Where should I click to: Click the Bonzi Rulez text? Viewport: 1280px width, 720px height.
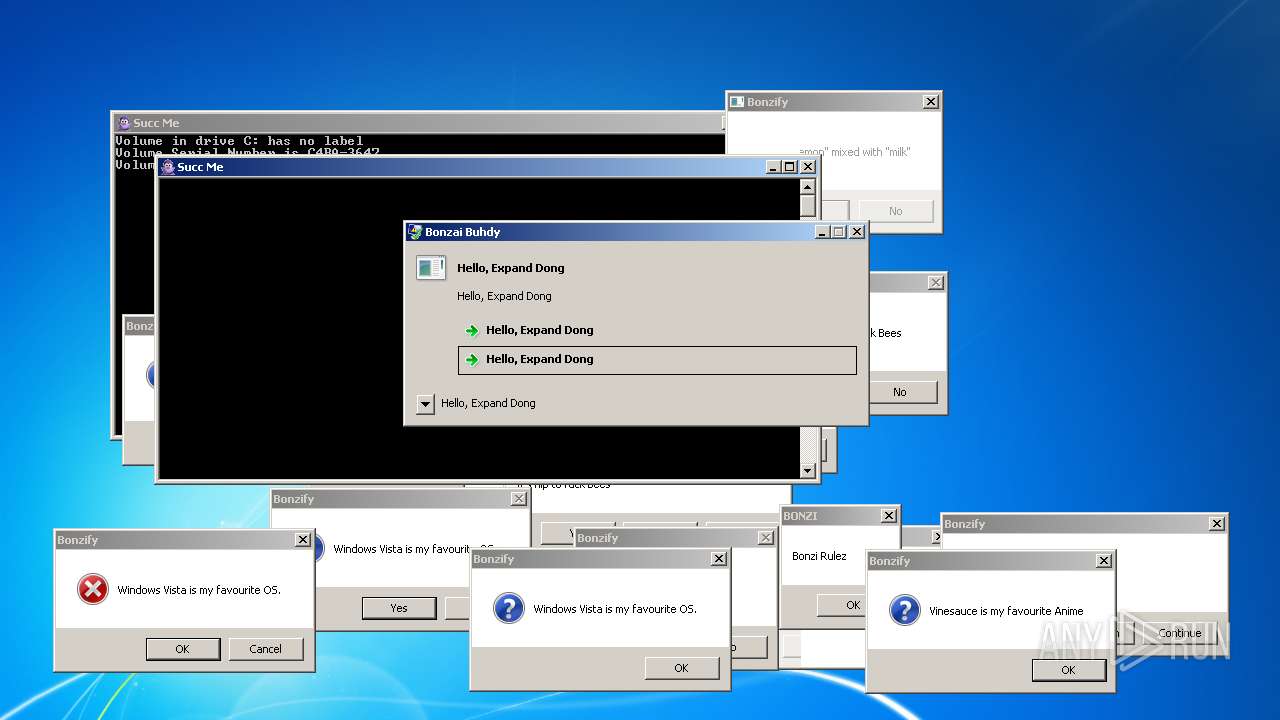point(819,556)
